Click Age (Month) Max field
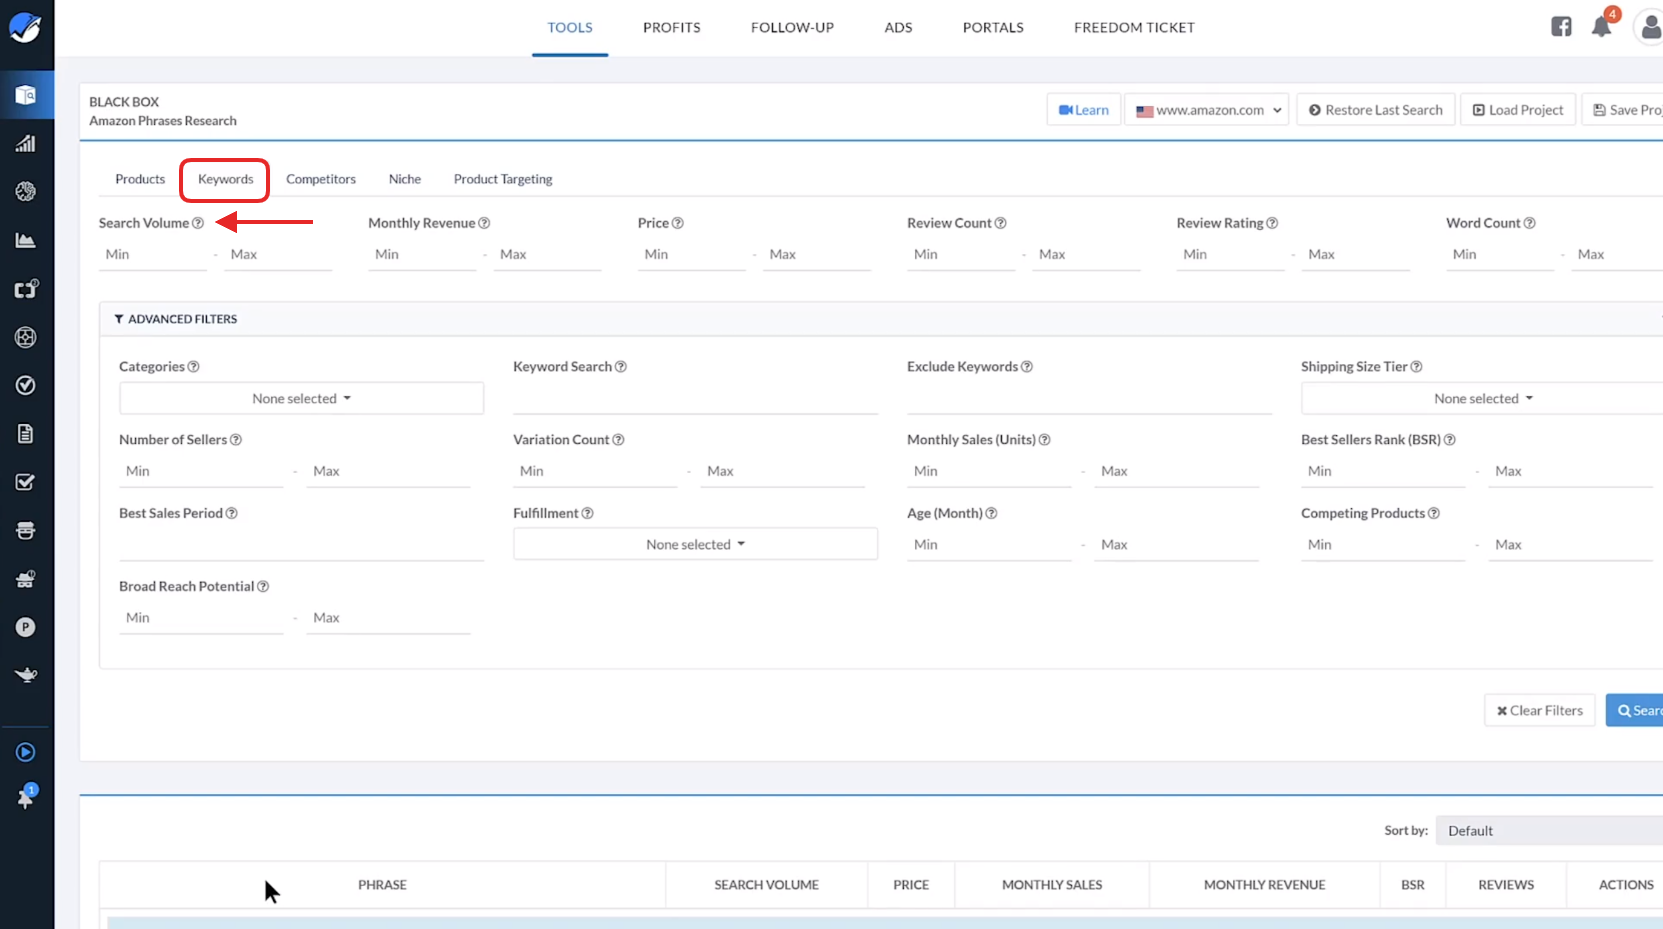Screen dimensions: 1663x929 point(1176,545)
